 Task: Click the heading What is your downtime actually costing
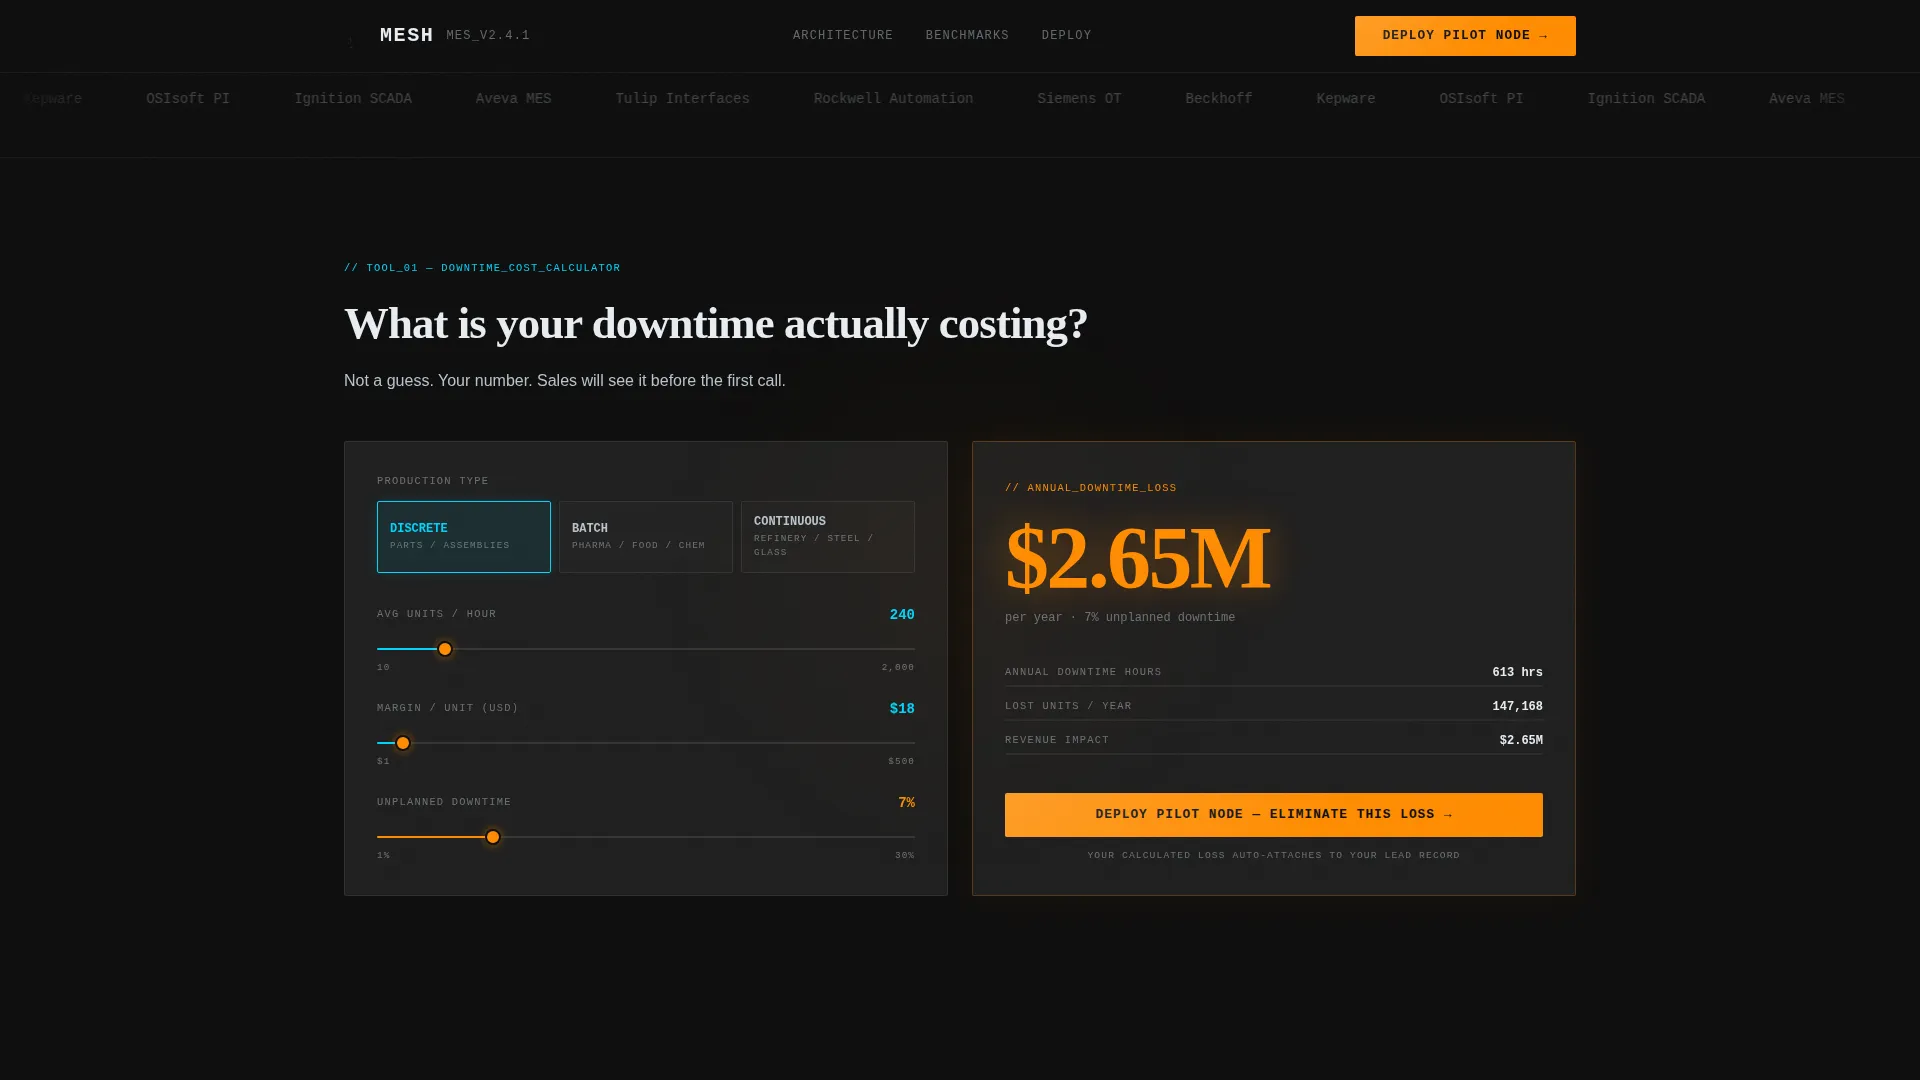(716, 324)
